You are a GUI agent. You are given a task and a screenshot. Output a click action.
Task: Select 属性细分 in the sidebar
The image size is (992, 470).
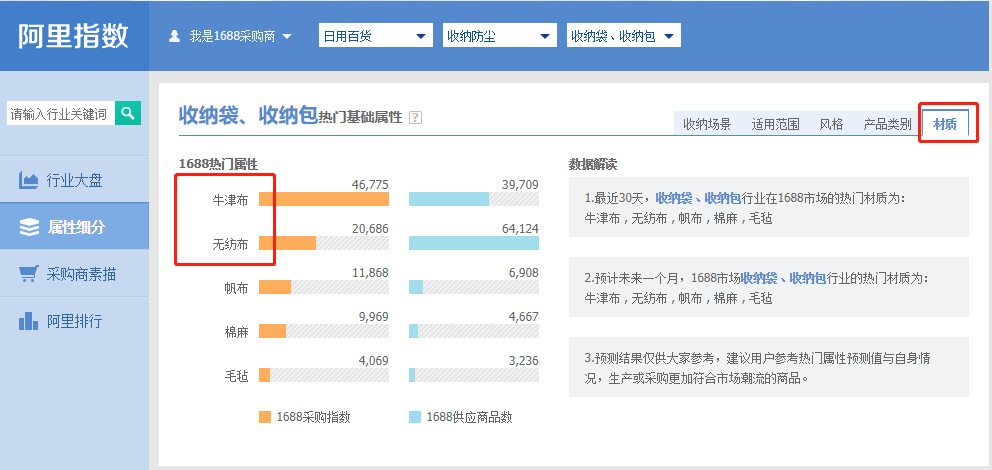click(x=74, y=227)
